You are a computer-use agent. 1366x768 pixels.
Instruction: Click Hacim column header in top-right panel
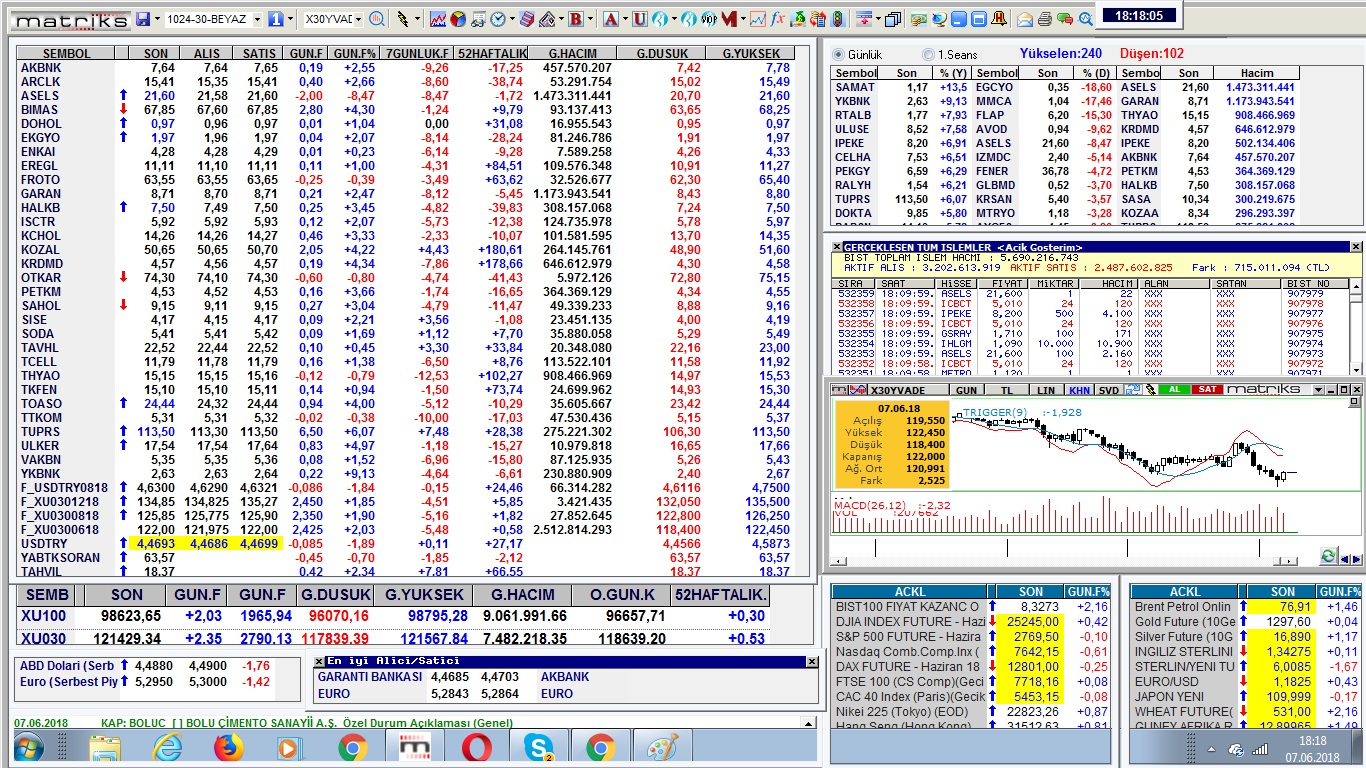tap(1257, 73)
